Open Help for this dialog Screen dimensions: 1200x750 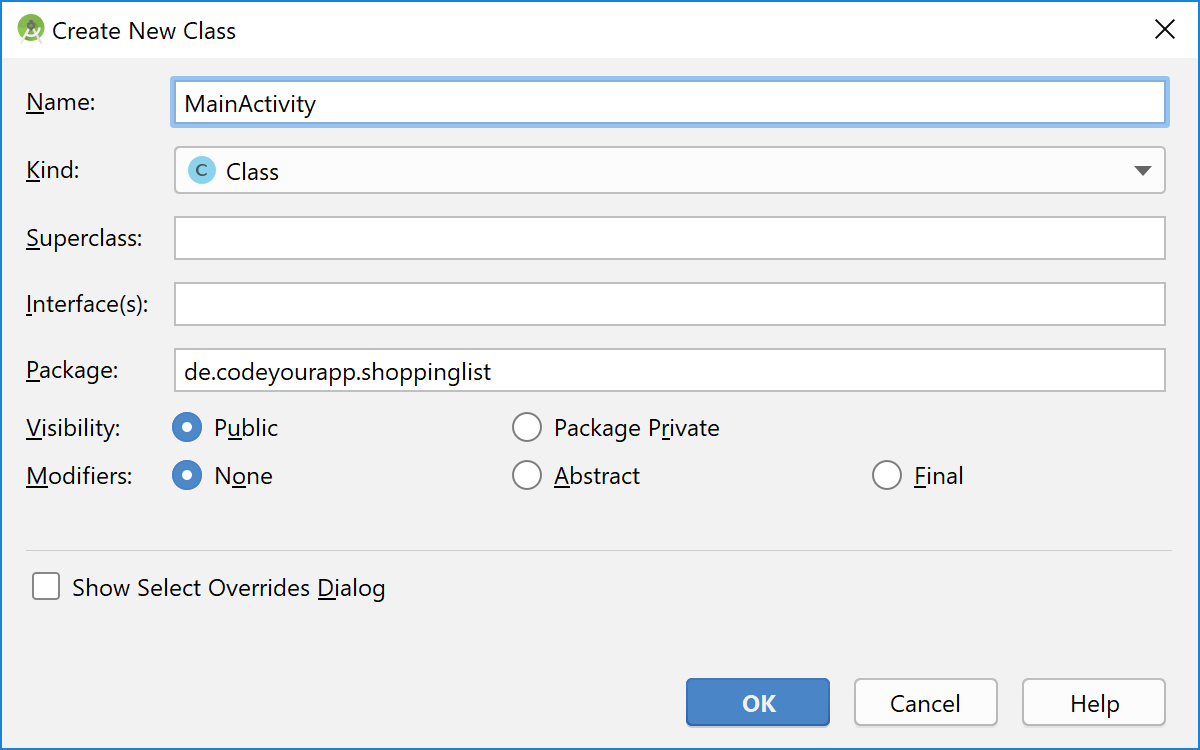(x=1094, y=702)
